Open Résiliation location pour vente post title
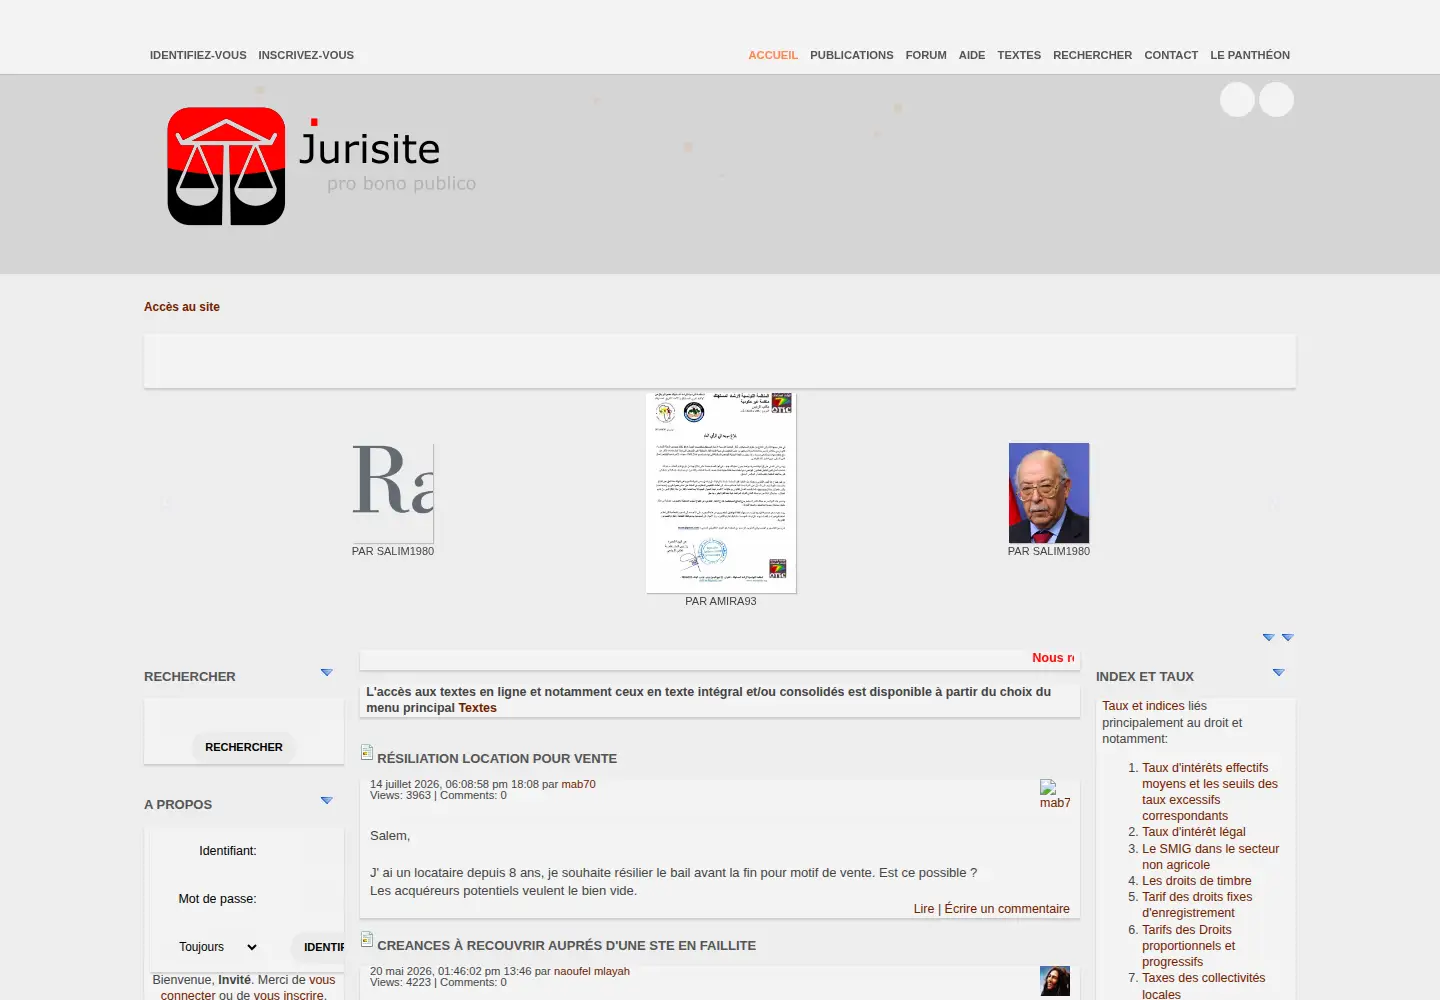This screenshot has width=1440, height=1000. pyautogui.click(x=497, y=759)
